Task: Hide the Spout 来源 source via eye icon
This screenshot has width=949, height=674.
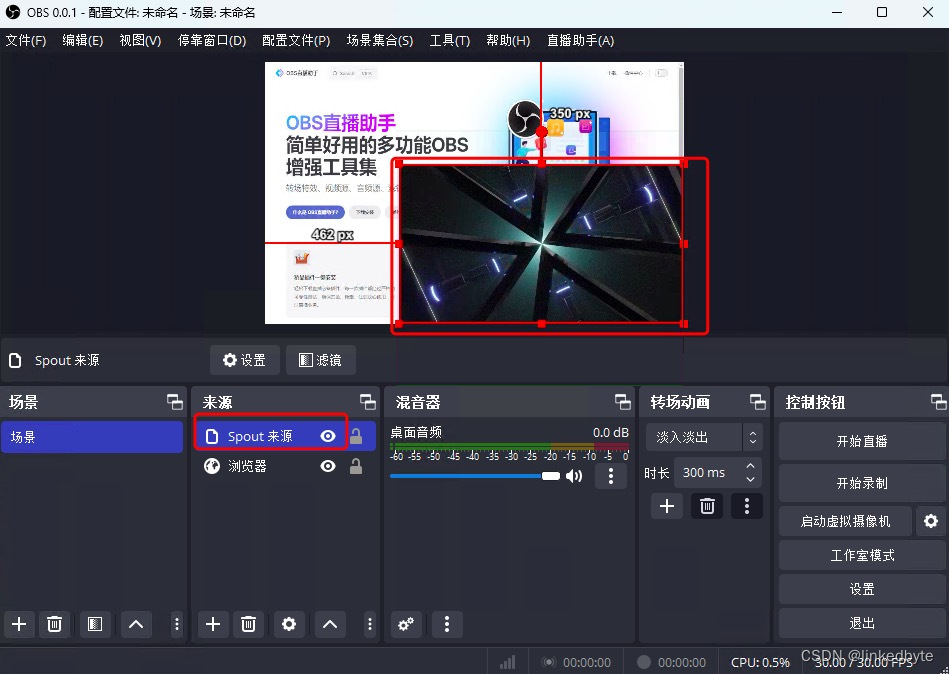Action: (x=328, y=436)
